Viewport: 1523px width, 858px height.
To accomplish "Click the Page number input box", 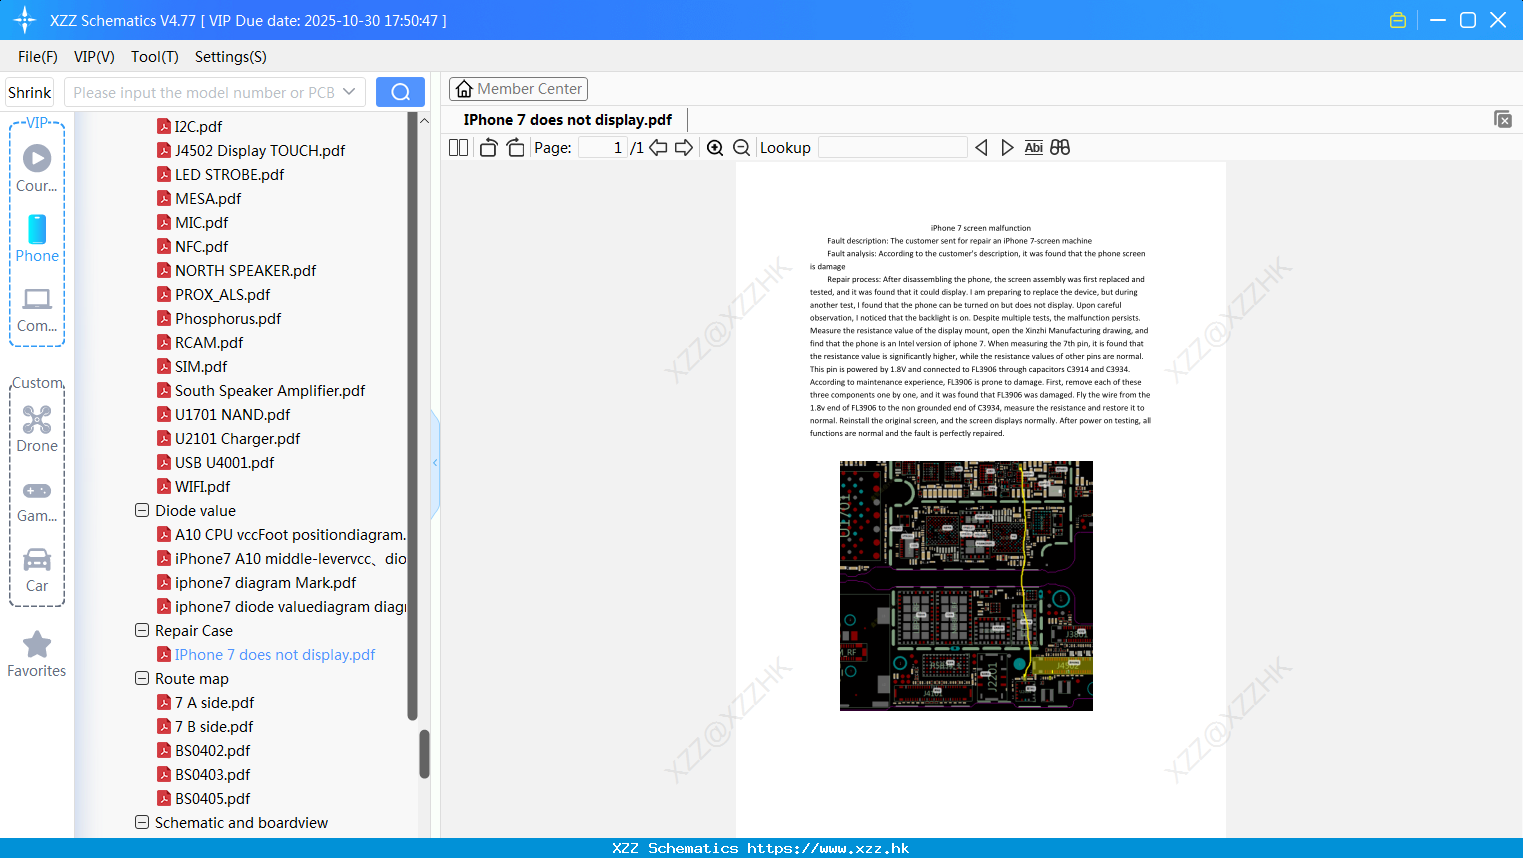I will (x=602, y=148).
